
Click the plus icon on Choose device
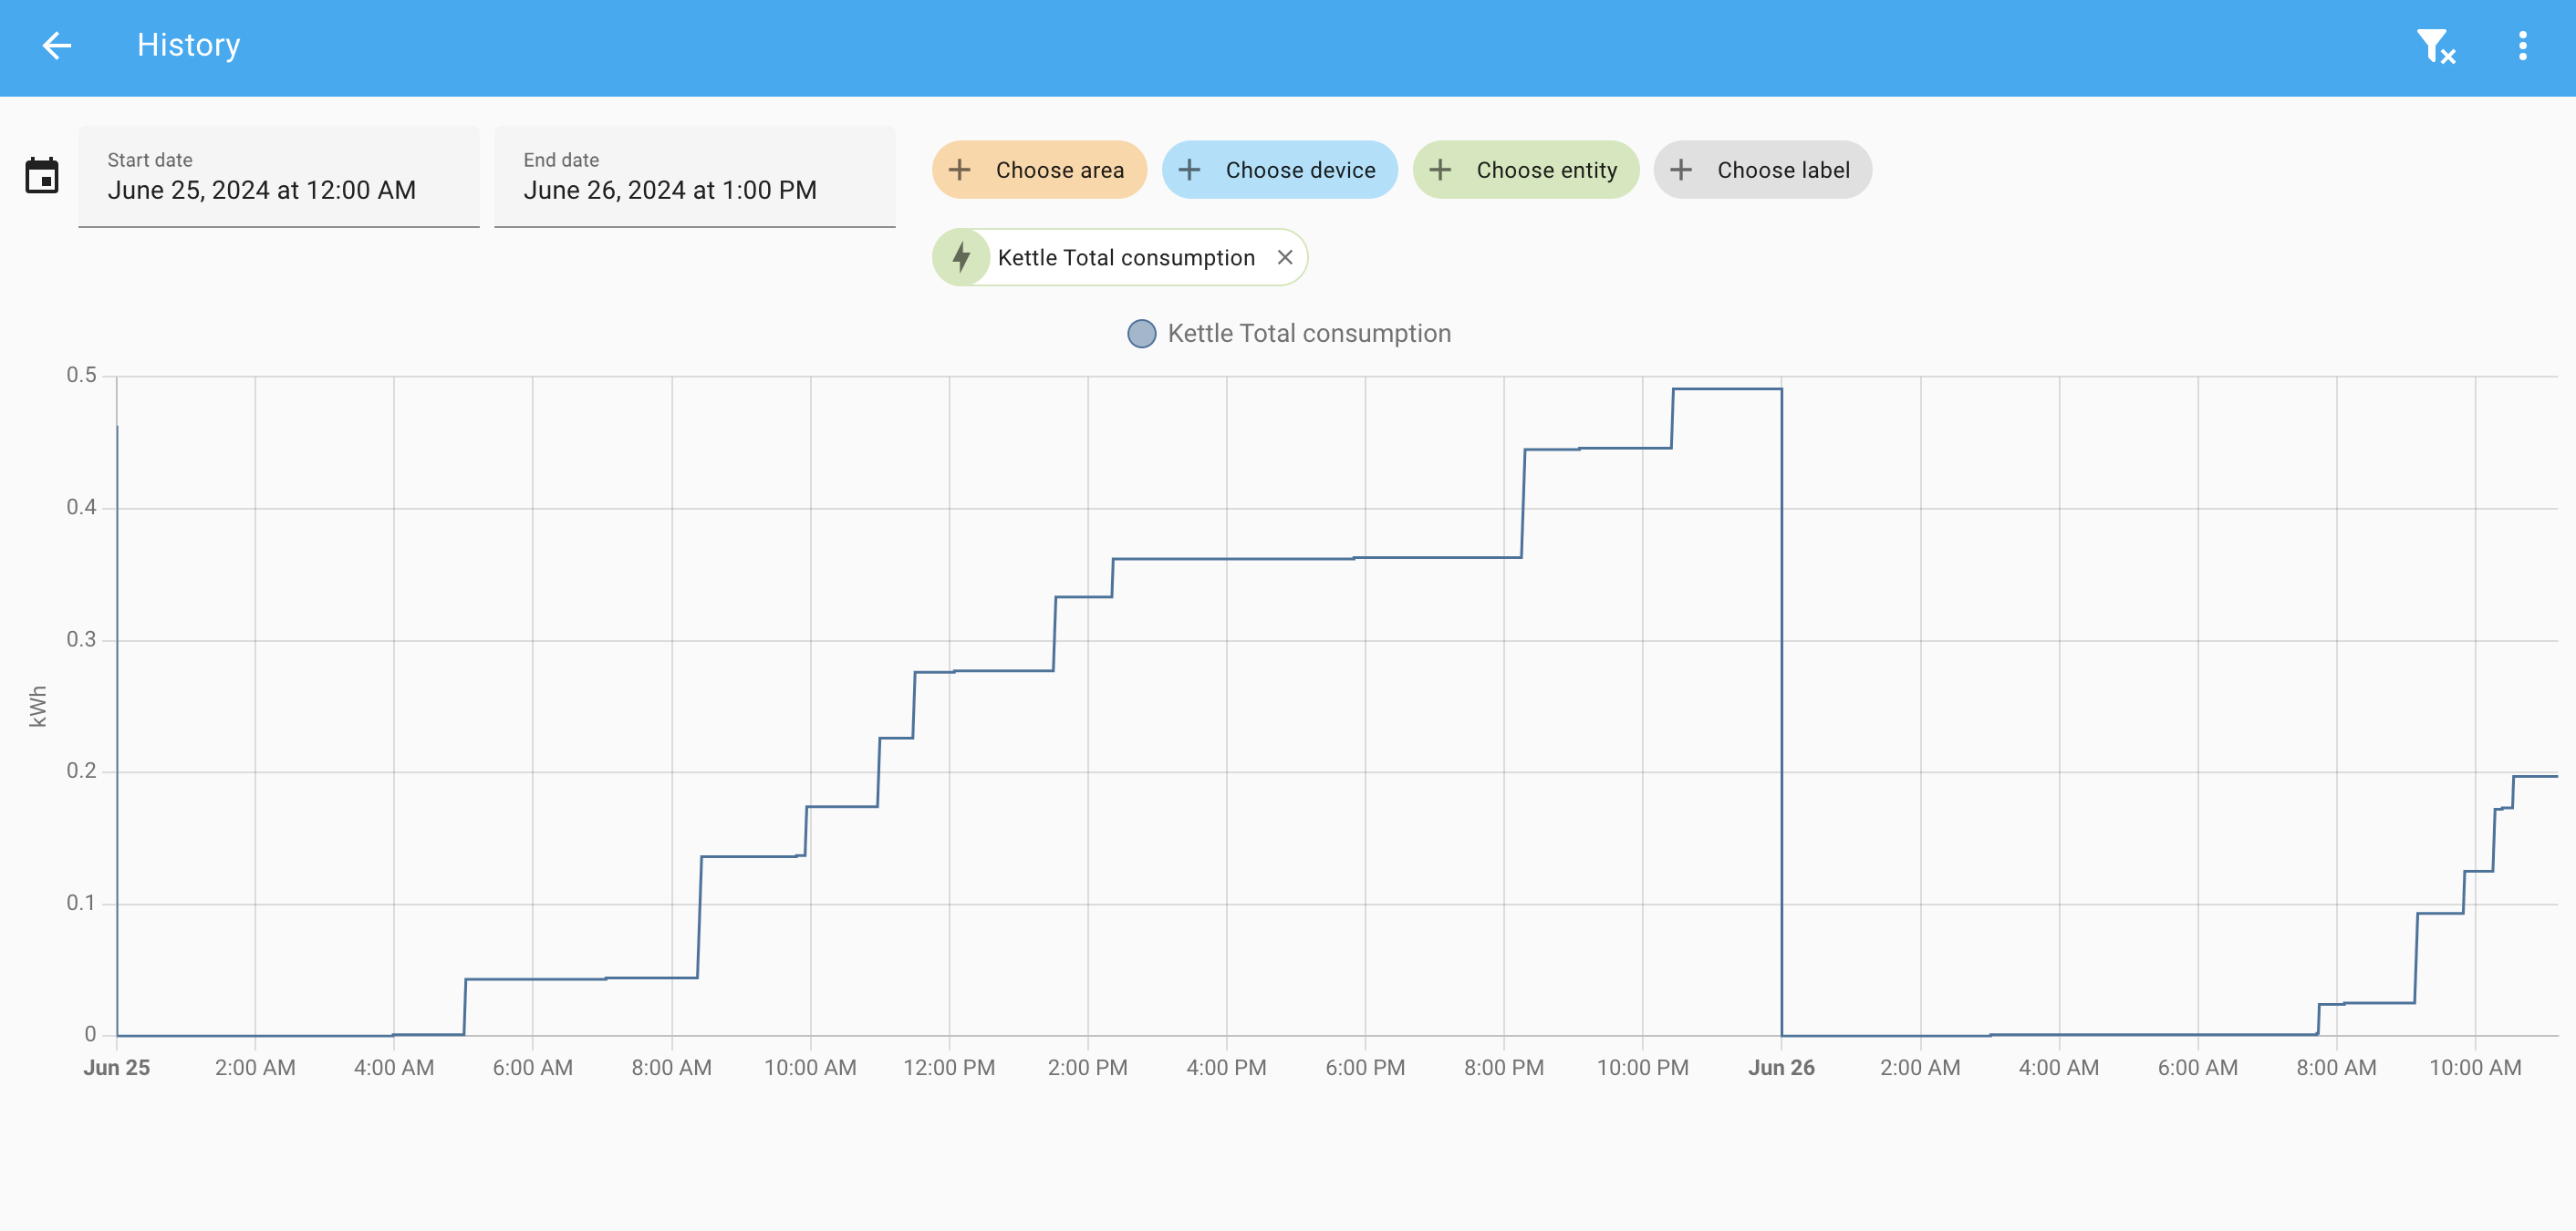pos(1189,170)
